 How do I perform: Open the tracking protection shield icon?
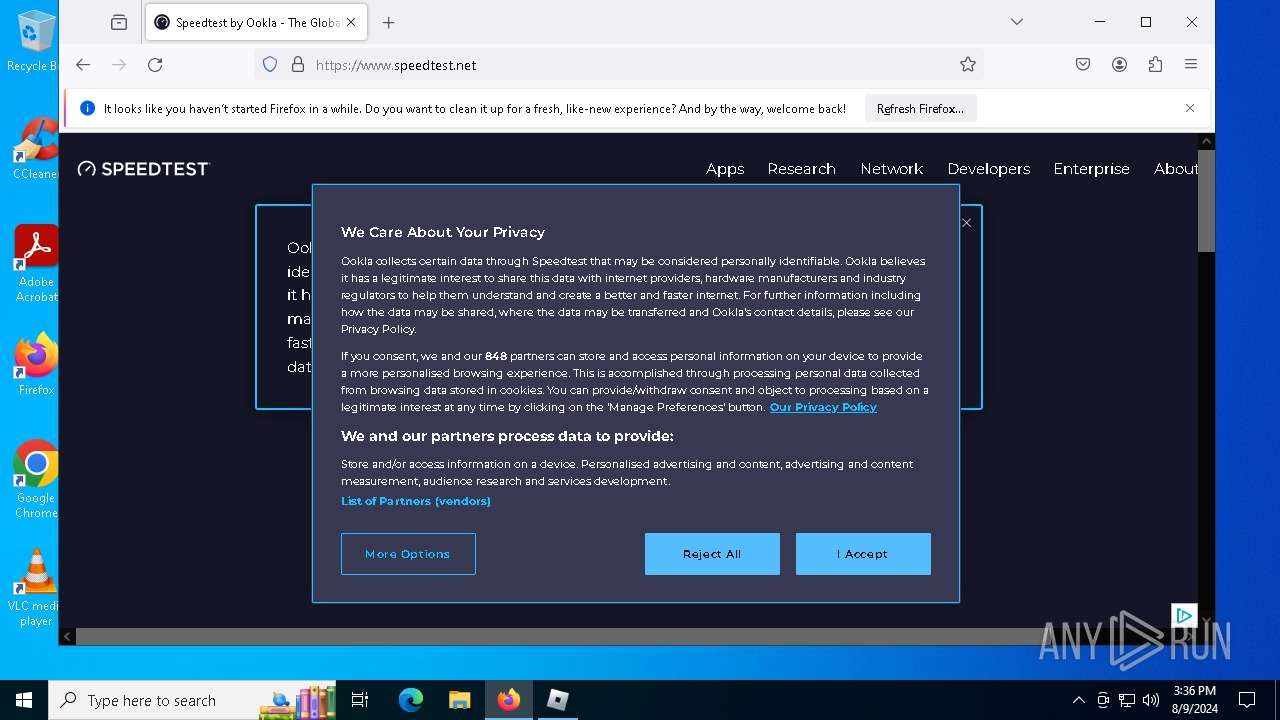tap(270, 64)
